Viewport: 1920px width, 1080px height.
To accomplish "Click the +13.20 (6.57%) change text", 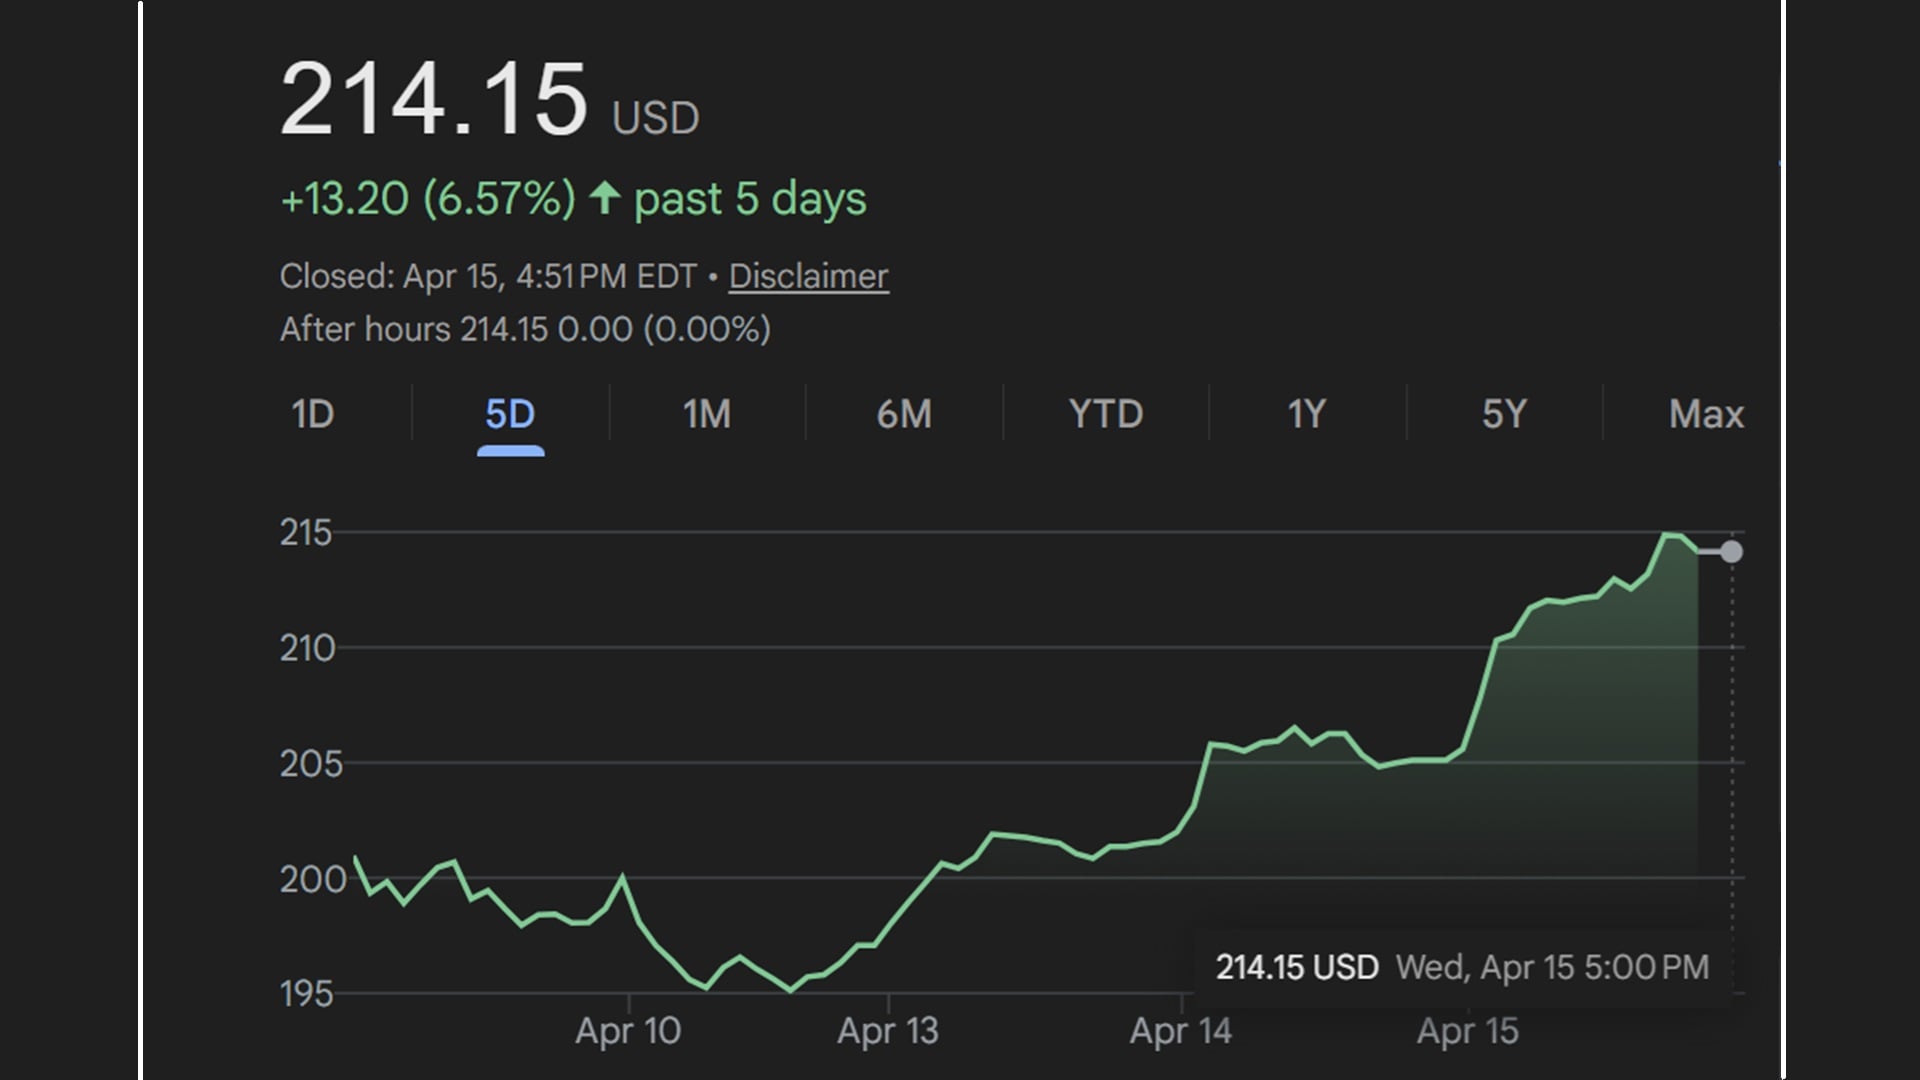I will point(426,198).
